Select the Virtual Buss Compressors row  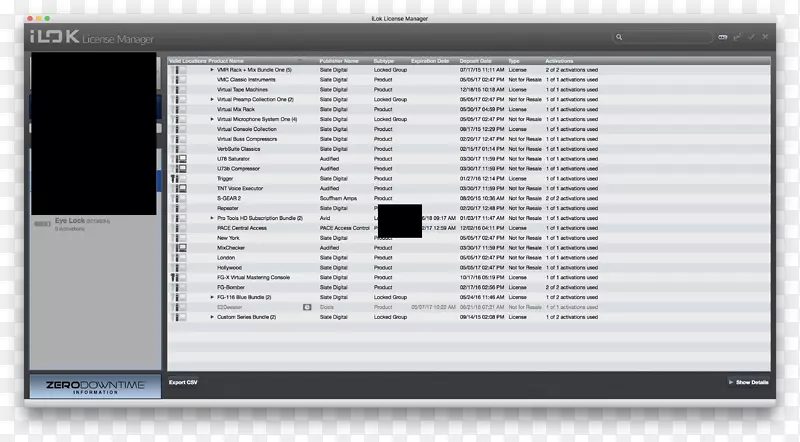pos(468,139)
